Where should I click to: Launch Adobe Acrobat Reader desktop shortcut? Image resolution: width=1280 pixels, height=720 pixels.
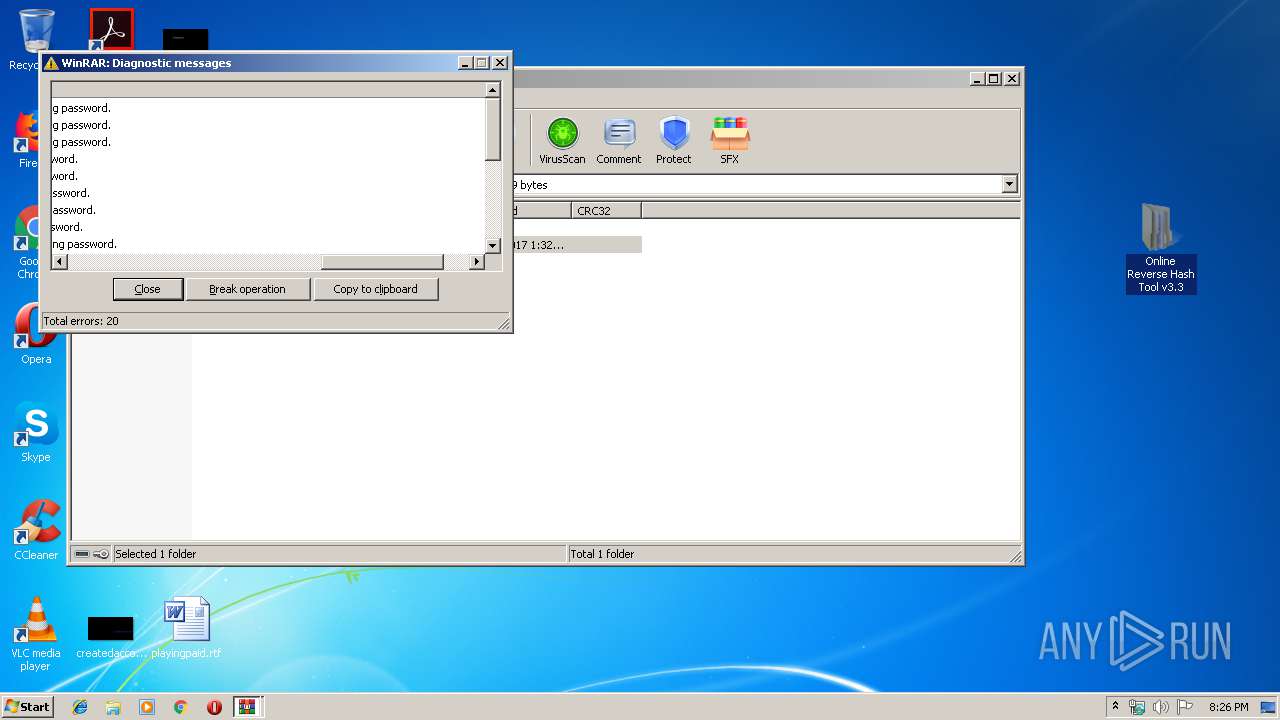[x=111, y=30]
